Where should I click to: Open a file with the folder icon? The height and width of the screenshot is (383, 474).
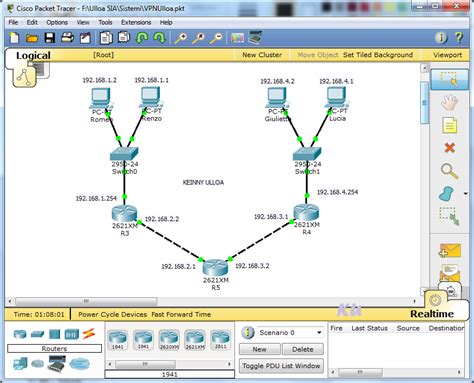click(x=32, y=38)
